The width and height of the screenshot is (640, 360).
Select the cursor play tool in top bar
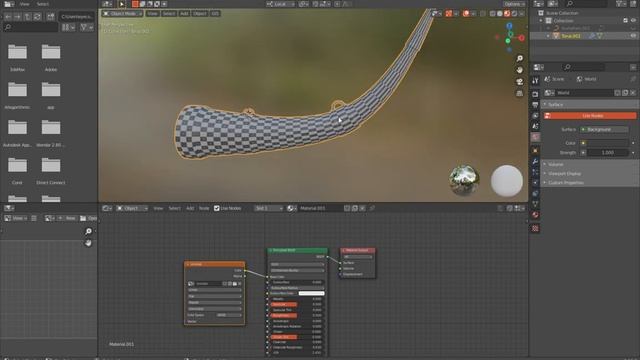122,4
